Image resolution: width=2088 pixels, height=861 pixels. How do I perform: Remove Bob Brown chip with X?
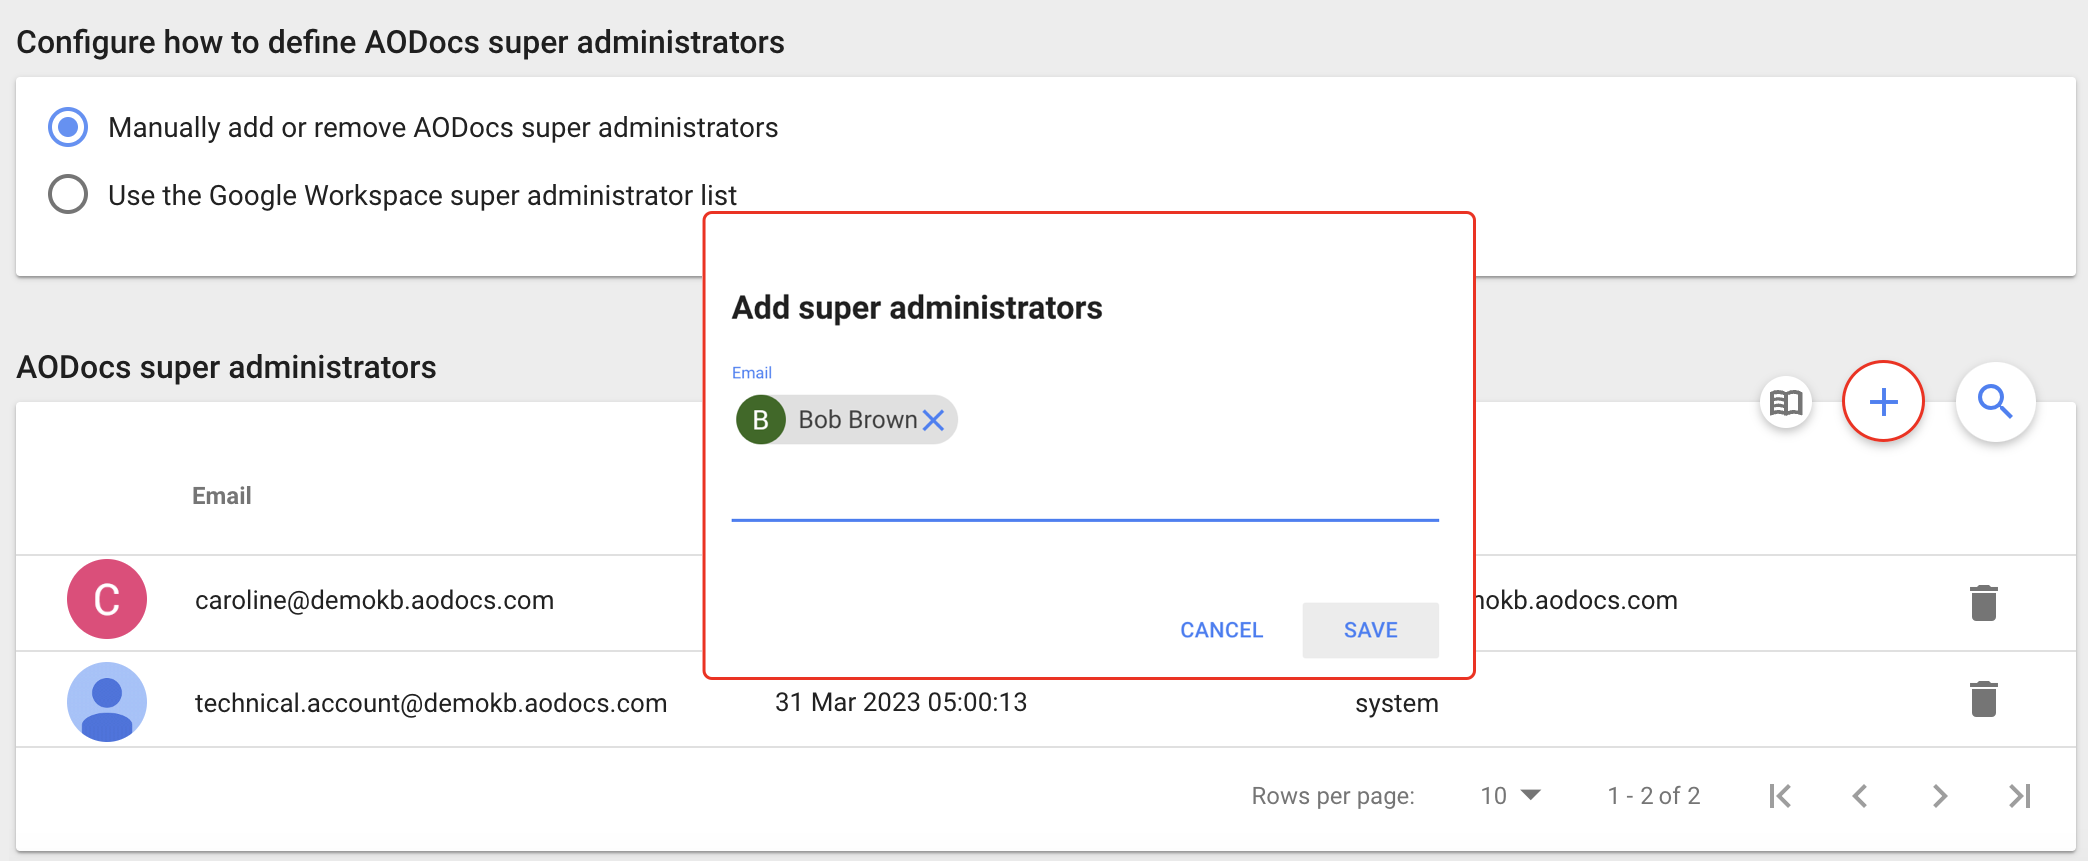(933, 420)
